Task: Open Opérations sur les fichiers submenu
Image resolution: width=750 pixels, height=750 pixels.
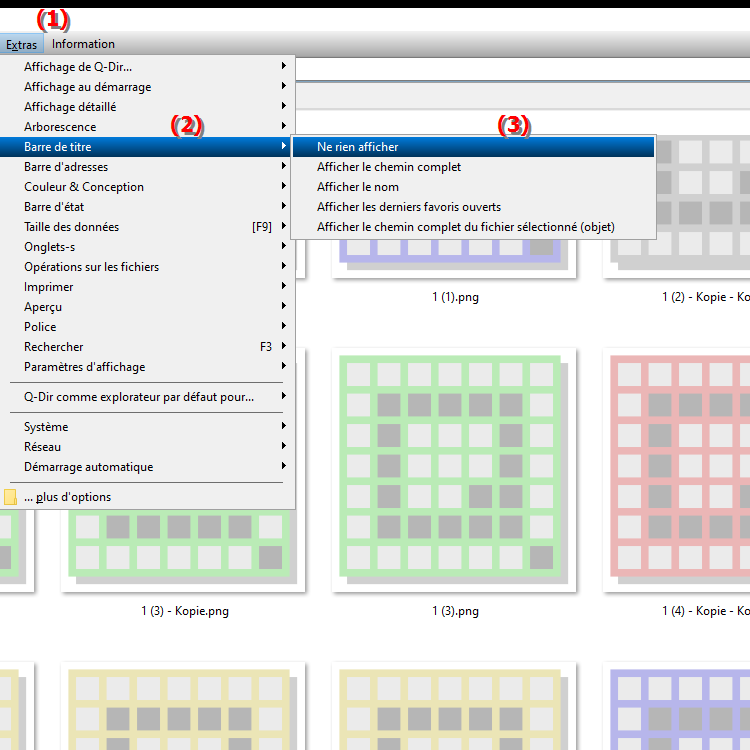Action: click(x=147, y=267)
